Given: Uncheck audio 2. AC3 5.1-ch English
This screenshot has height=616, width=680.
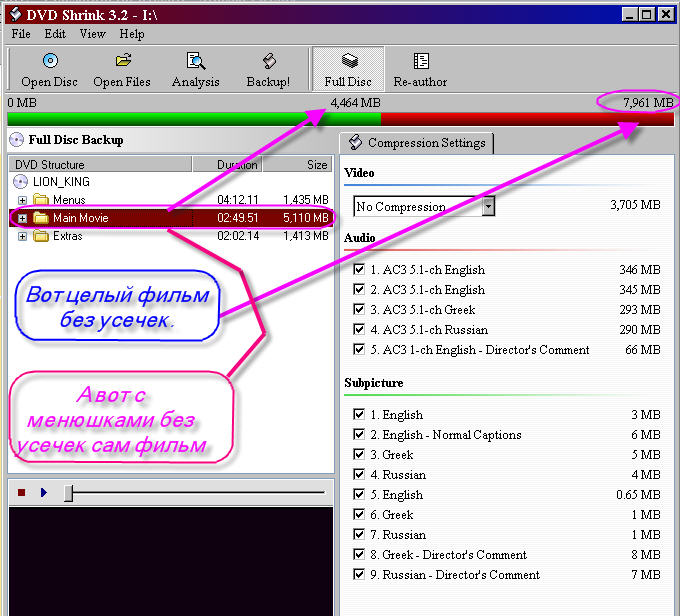Looking at the screenshot, I should point(359,289).
